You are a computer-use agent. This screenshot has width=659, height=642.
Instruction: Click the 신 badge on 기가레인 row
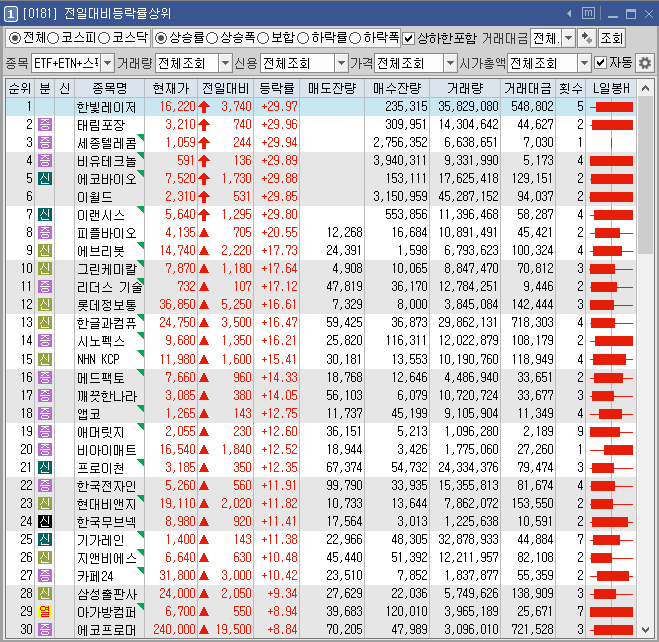click(45, 539)
